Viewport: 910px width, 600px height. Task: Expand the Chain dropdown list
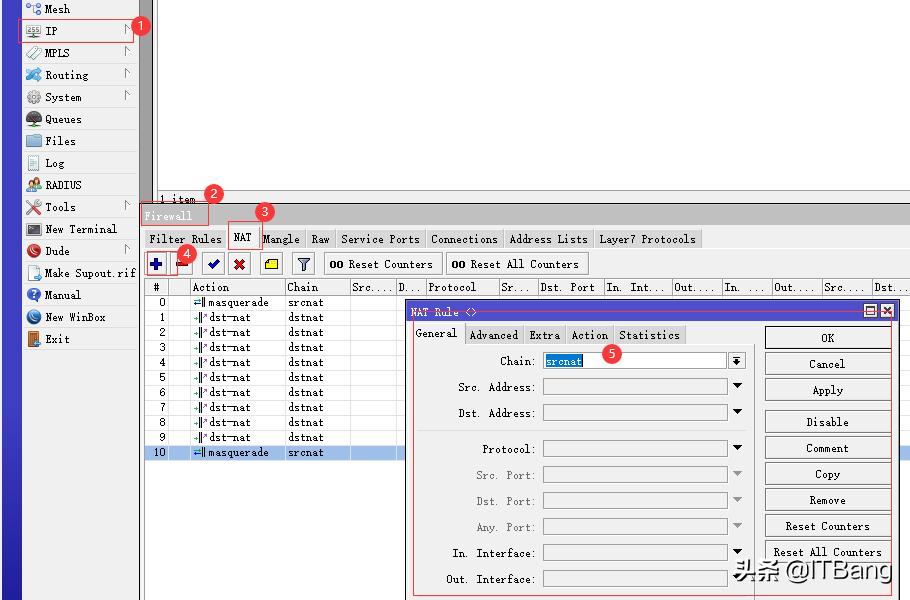pos(737,361)
